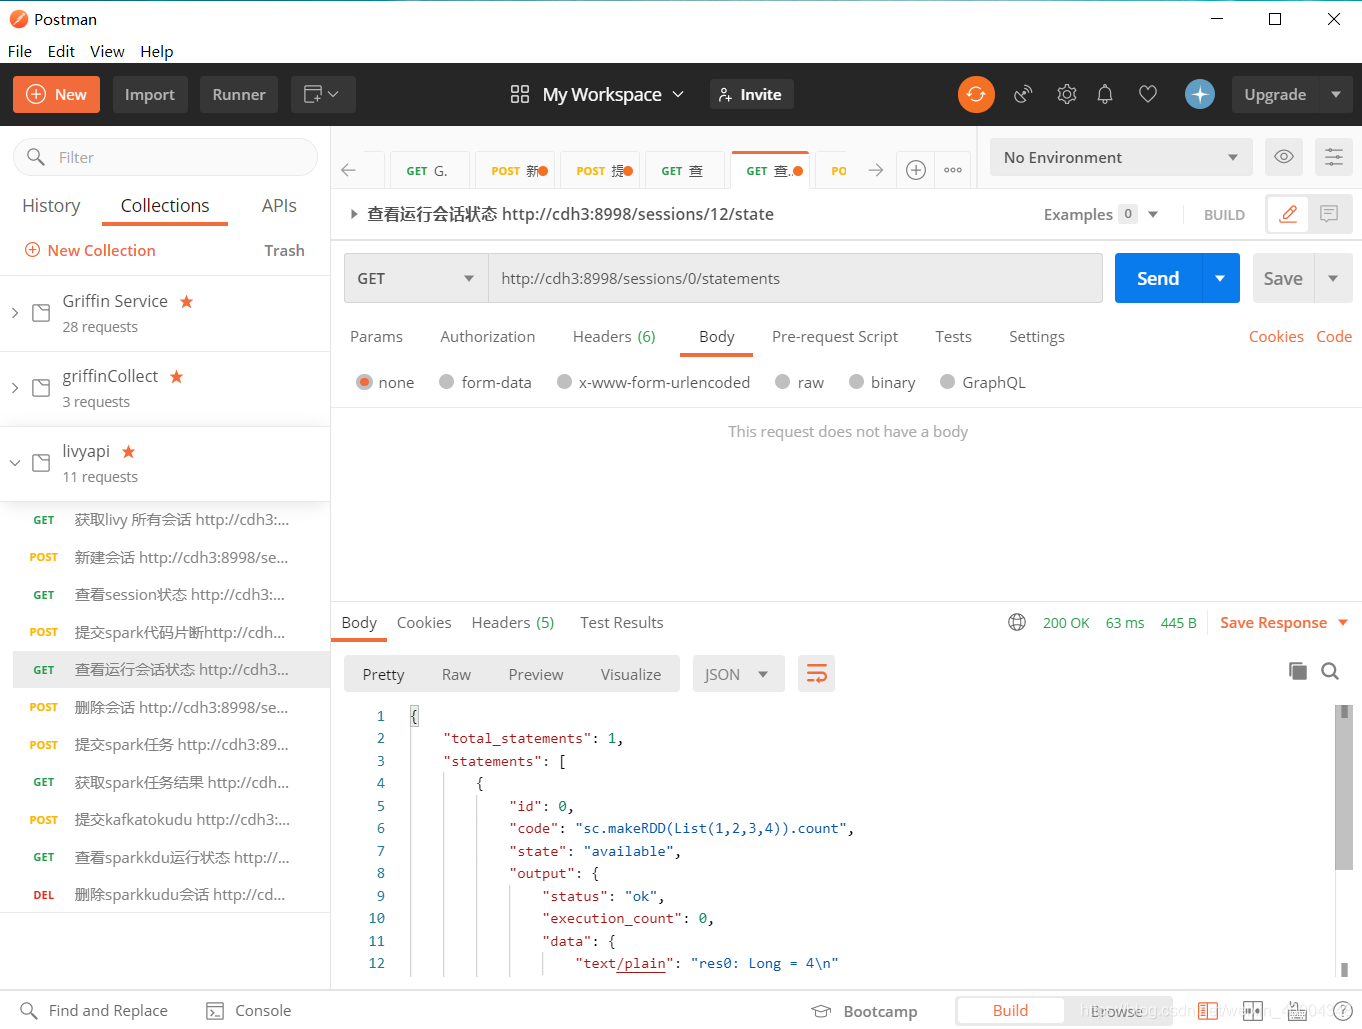Open the Upgrade dropdown arrow
1362x1029 pixels.
pyautogui.click(x=1336, y=94)
